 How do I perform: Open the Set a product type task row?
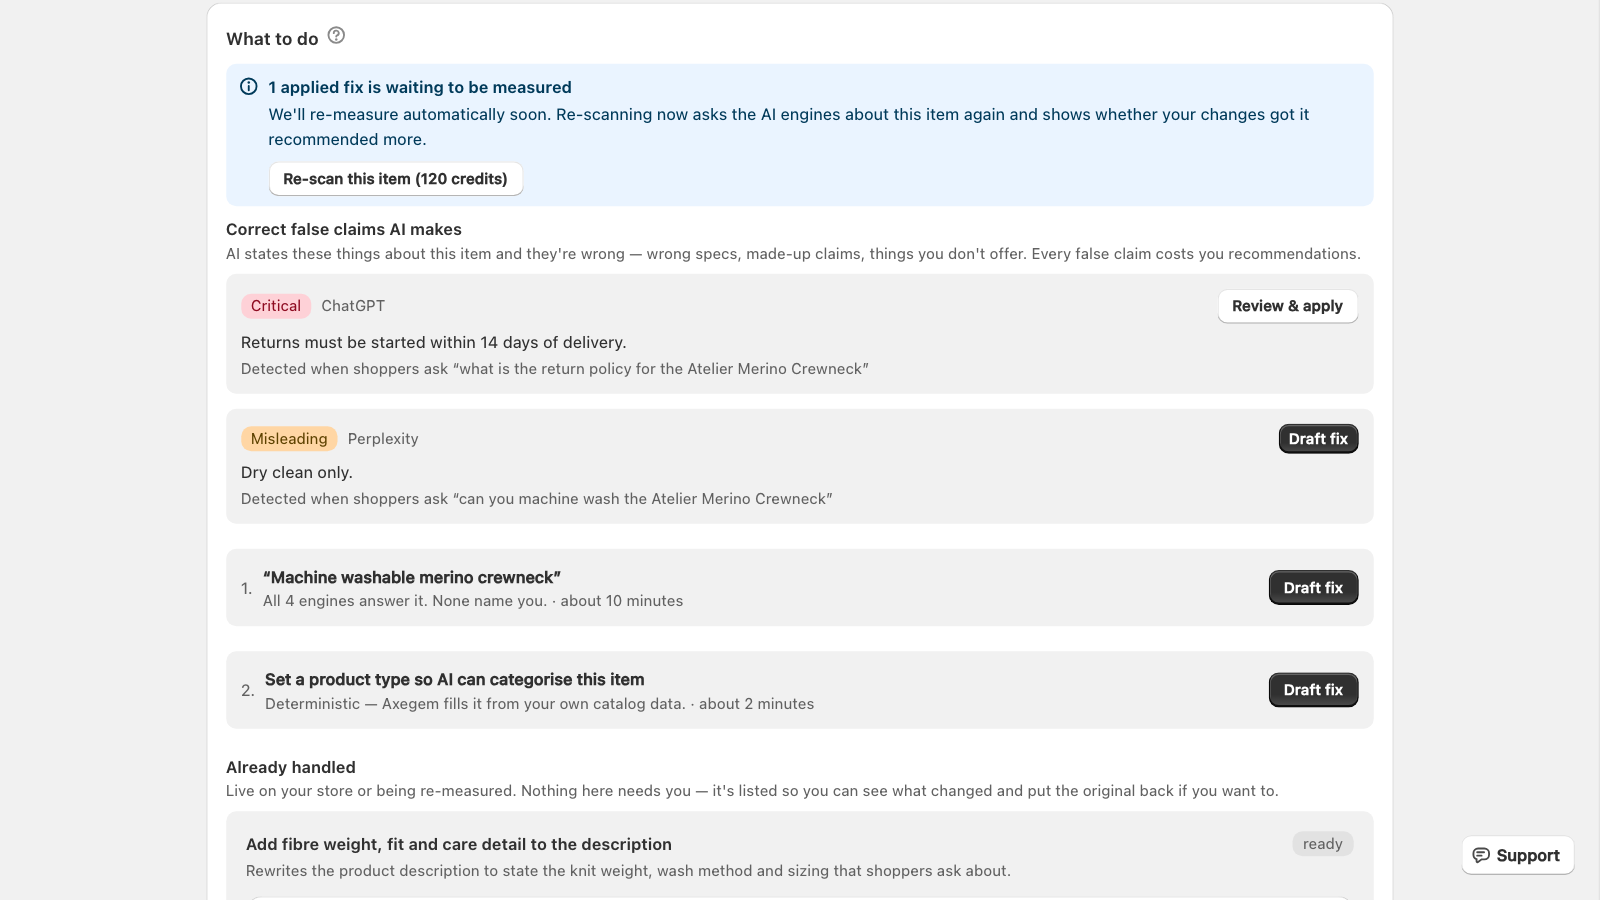(799, 690)
